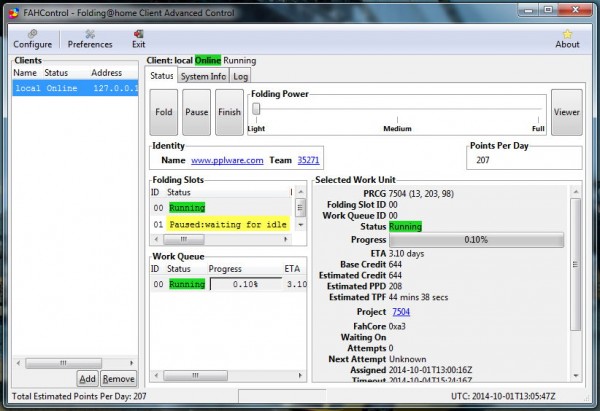Open the Configure toolbar item

[33, 39]
